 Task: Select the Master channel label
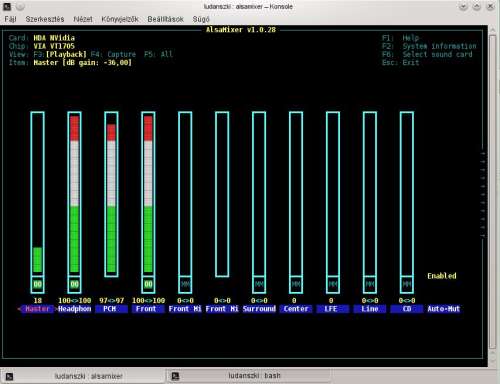[x=38, y=309]
